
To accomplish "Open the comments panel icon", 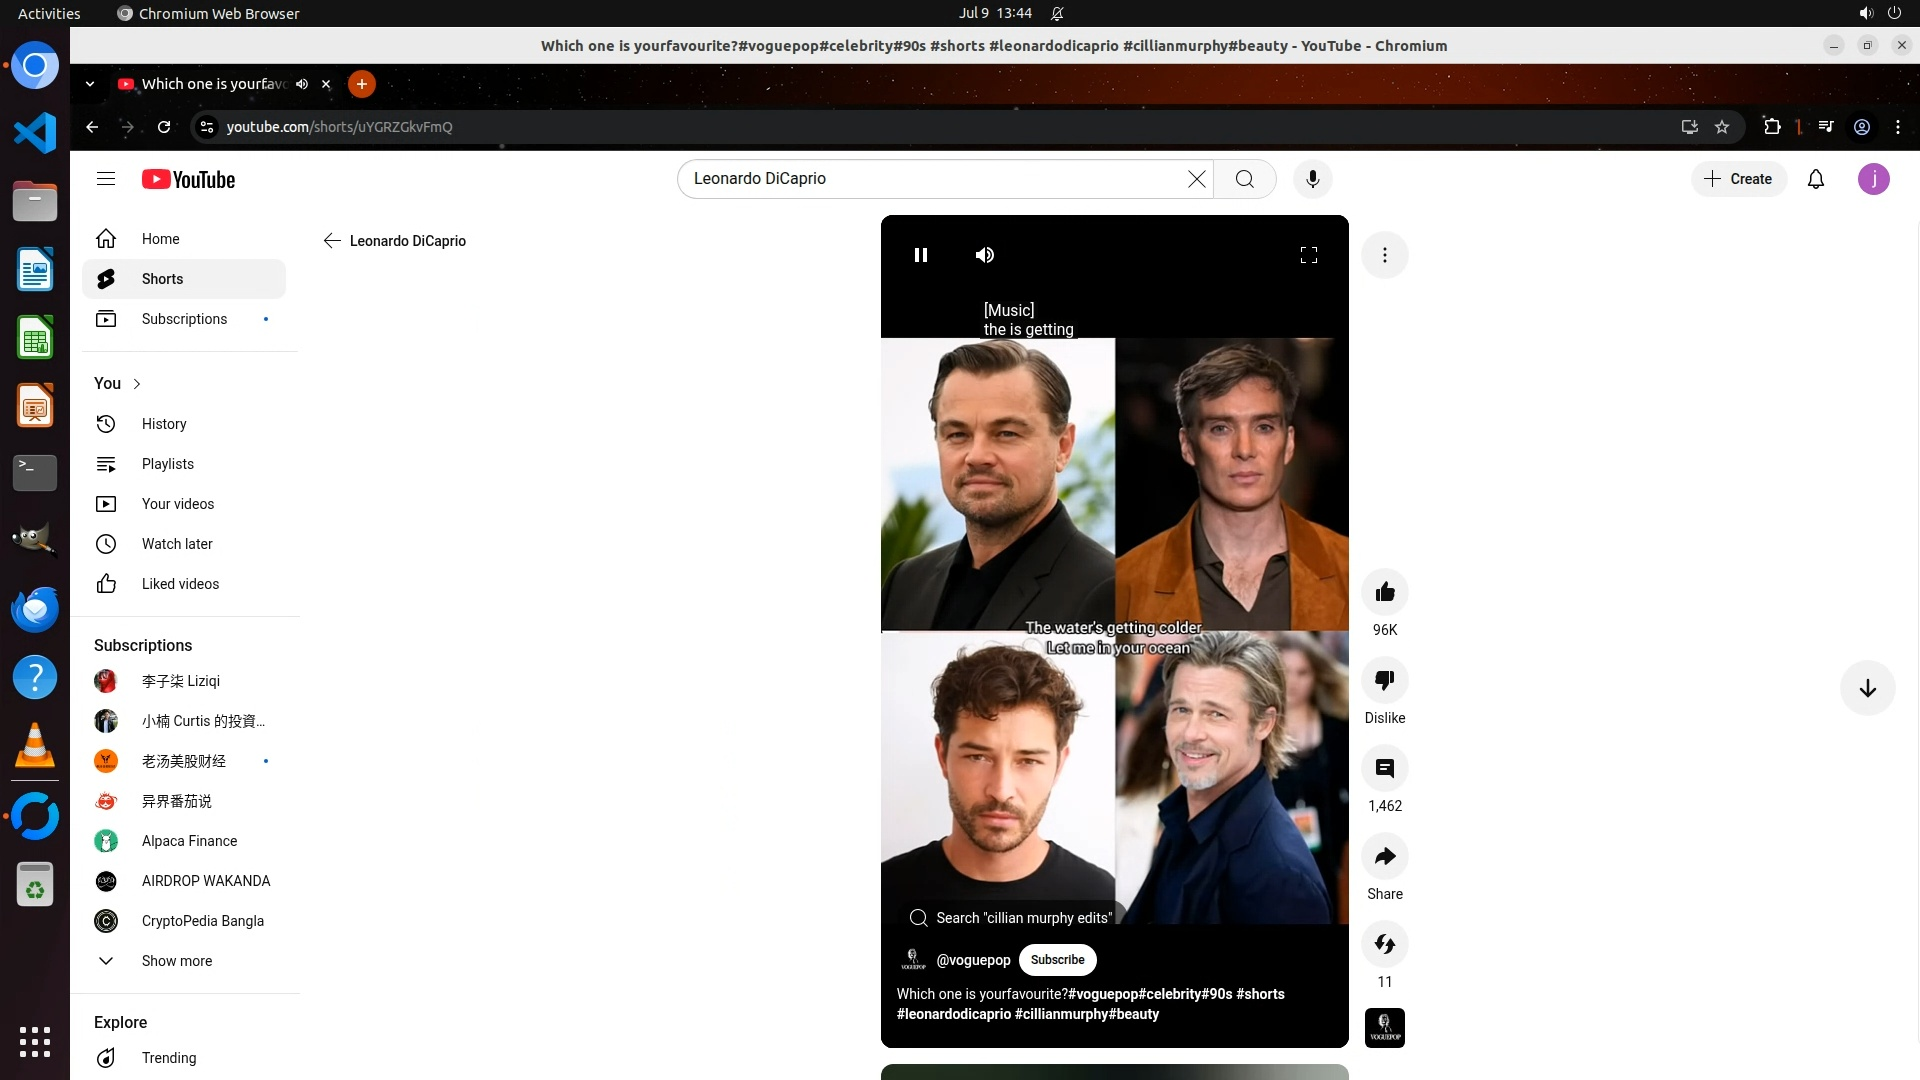I will coord(1384,768).
